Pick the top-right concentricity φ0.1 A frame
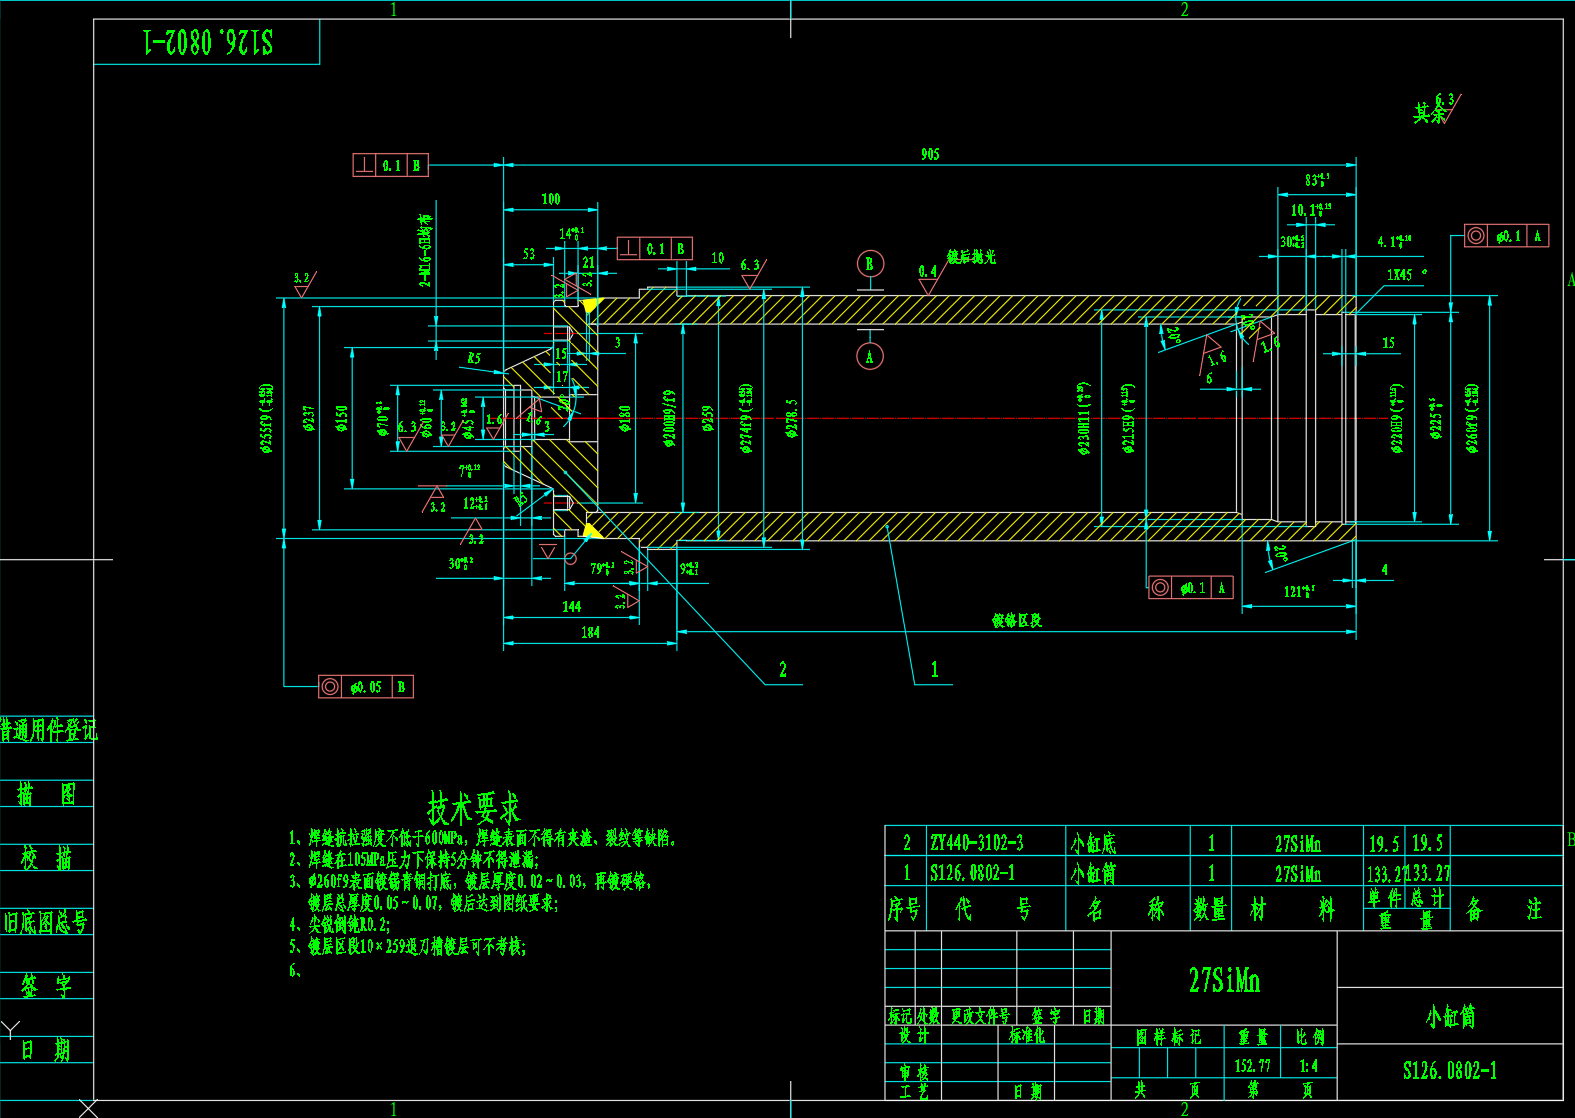Viewport: 1575px width, 1118px height. tap(1506, 236)
